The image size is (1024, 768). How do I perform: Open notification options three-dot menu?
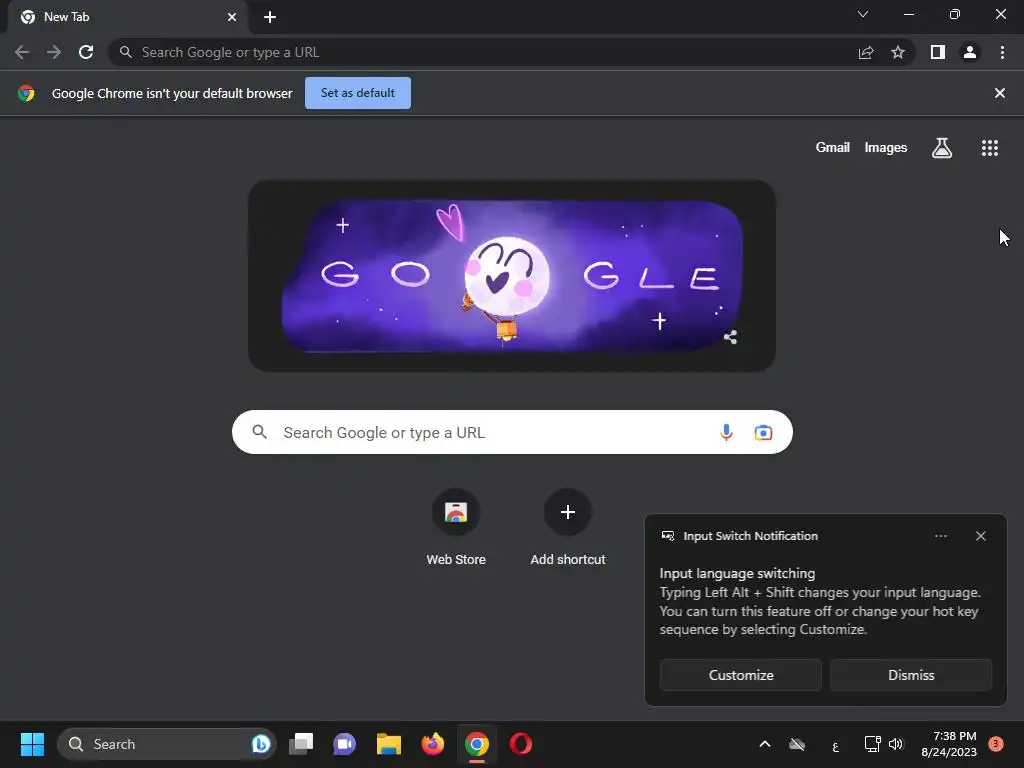[x=940, y=536]
